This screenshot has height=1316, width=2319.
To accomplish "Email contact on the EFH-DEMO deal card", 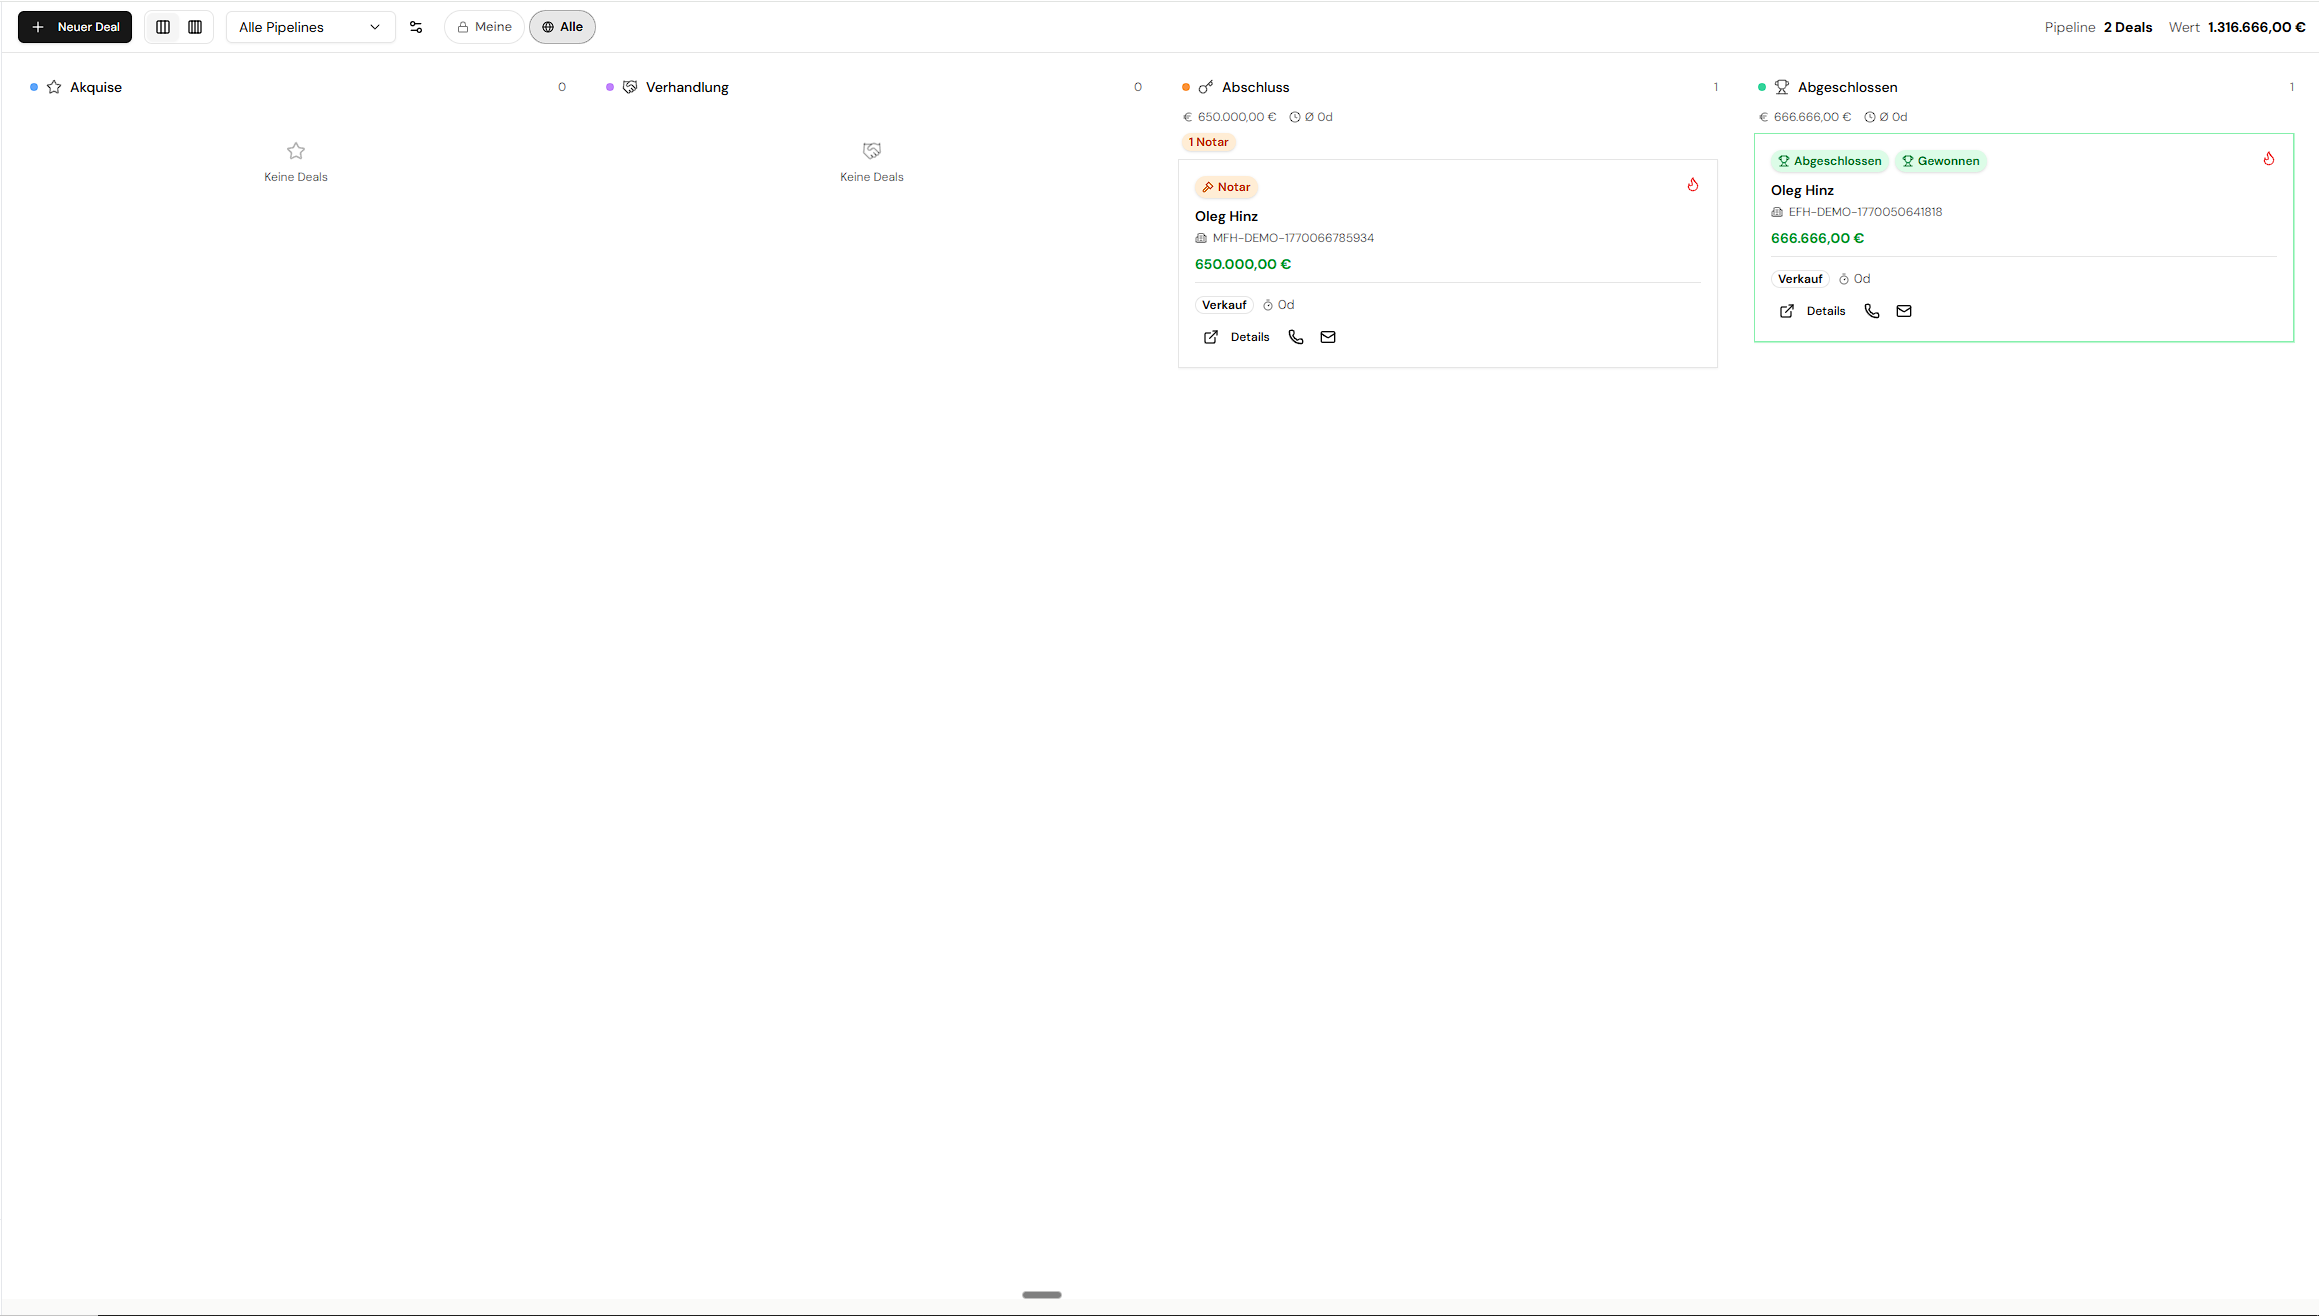I will [x=1904, y=311].
